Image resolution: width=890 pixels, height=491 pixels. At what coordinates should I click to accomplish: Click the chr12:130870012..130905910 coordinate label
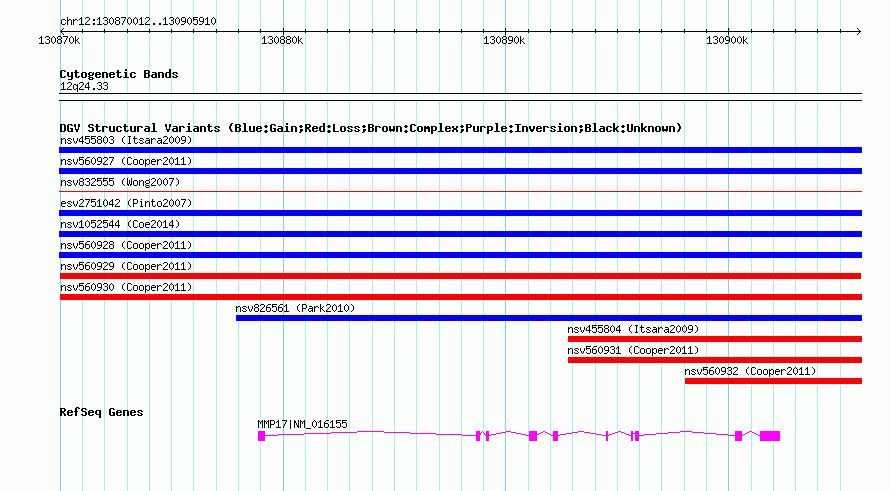[x=138, y=22]
